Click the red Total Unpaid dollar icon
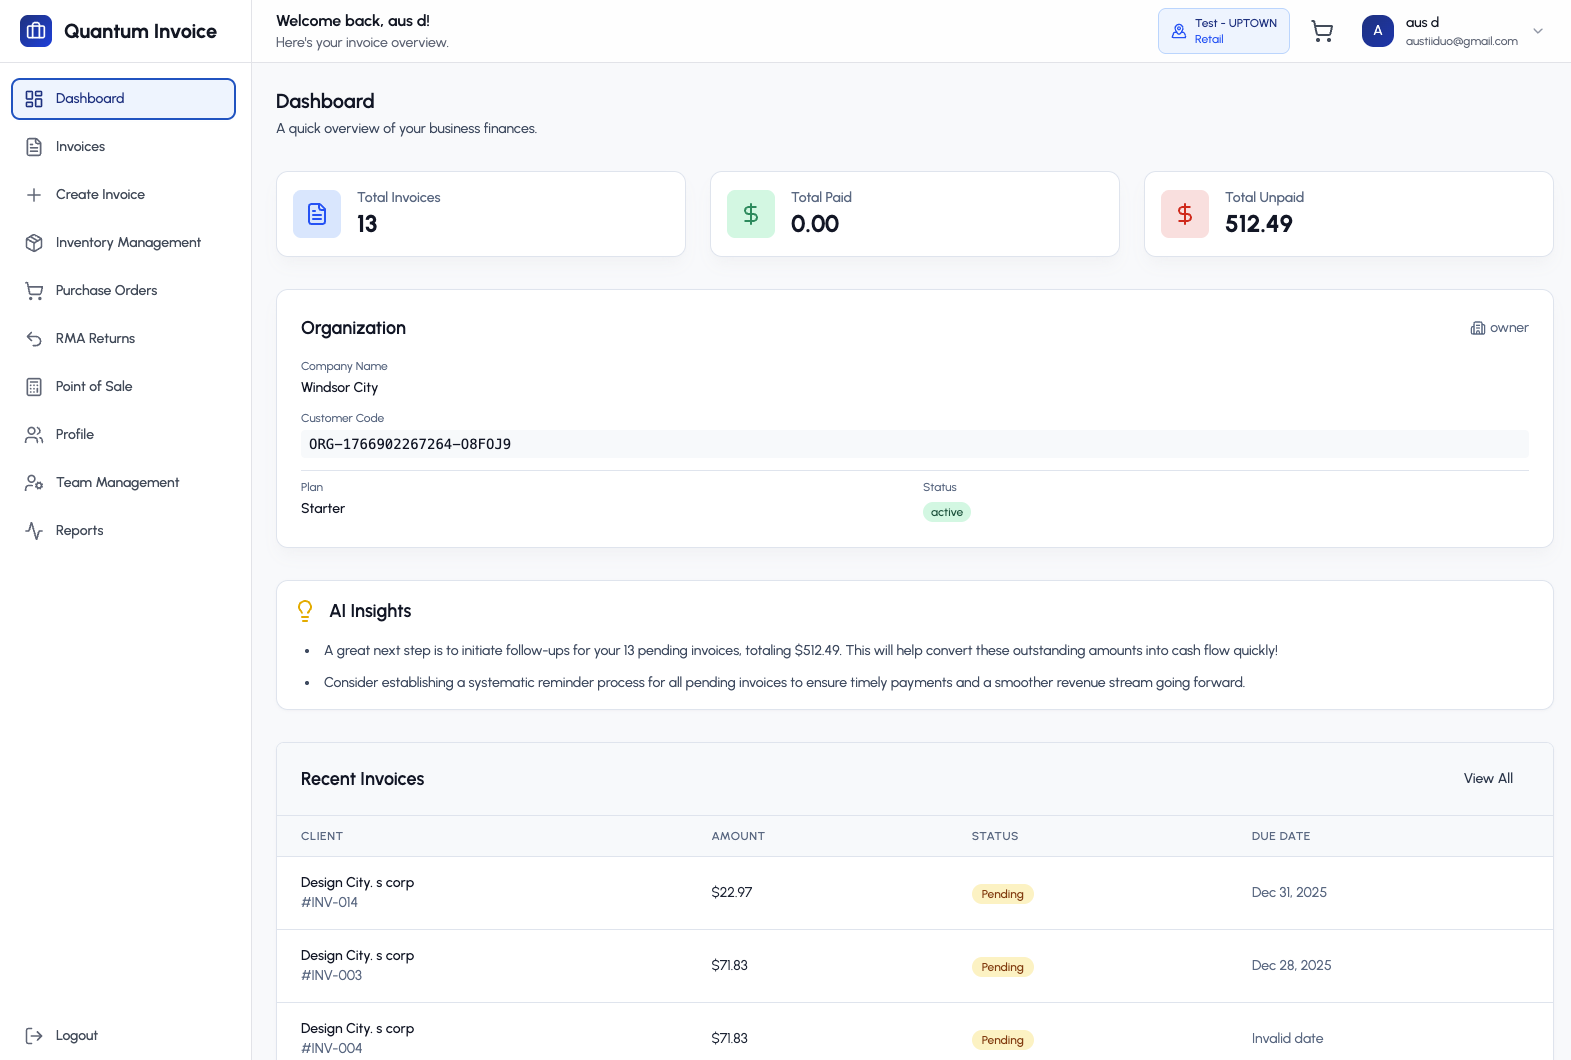 (1185, 214)
